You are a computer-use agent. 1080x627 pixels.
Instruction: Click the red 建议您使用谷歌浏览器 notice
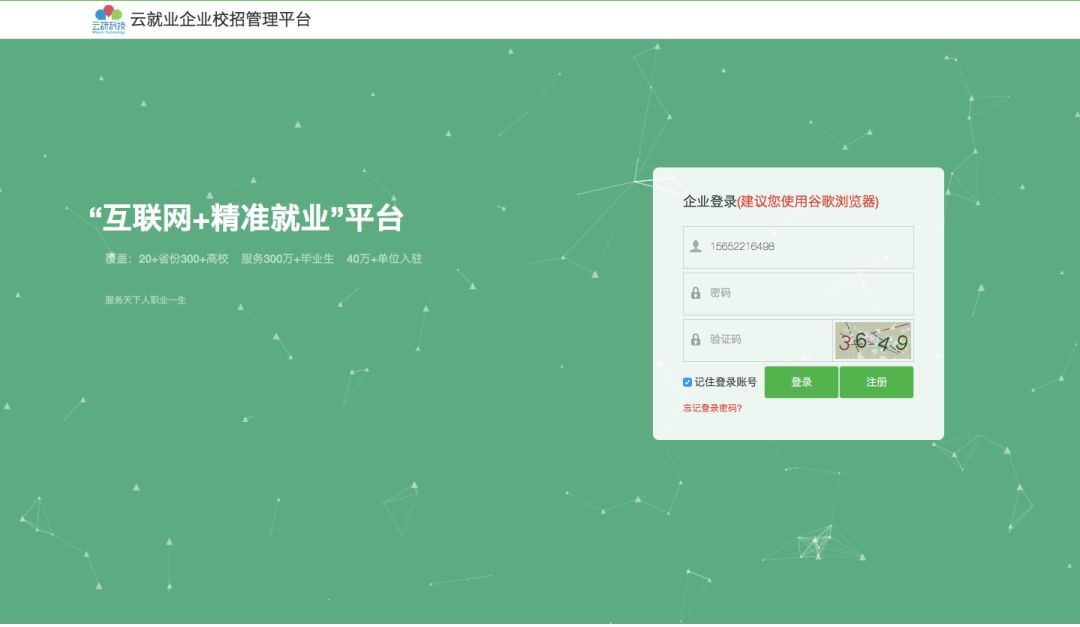click(808, 202)
